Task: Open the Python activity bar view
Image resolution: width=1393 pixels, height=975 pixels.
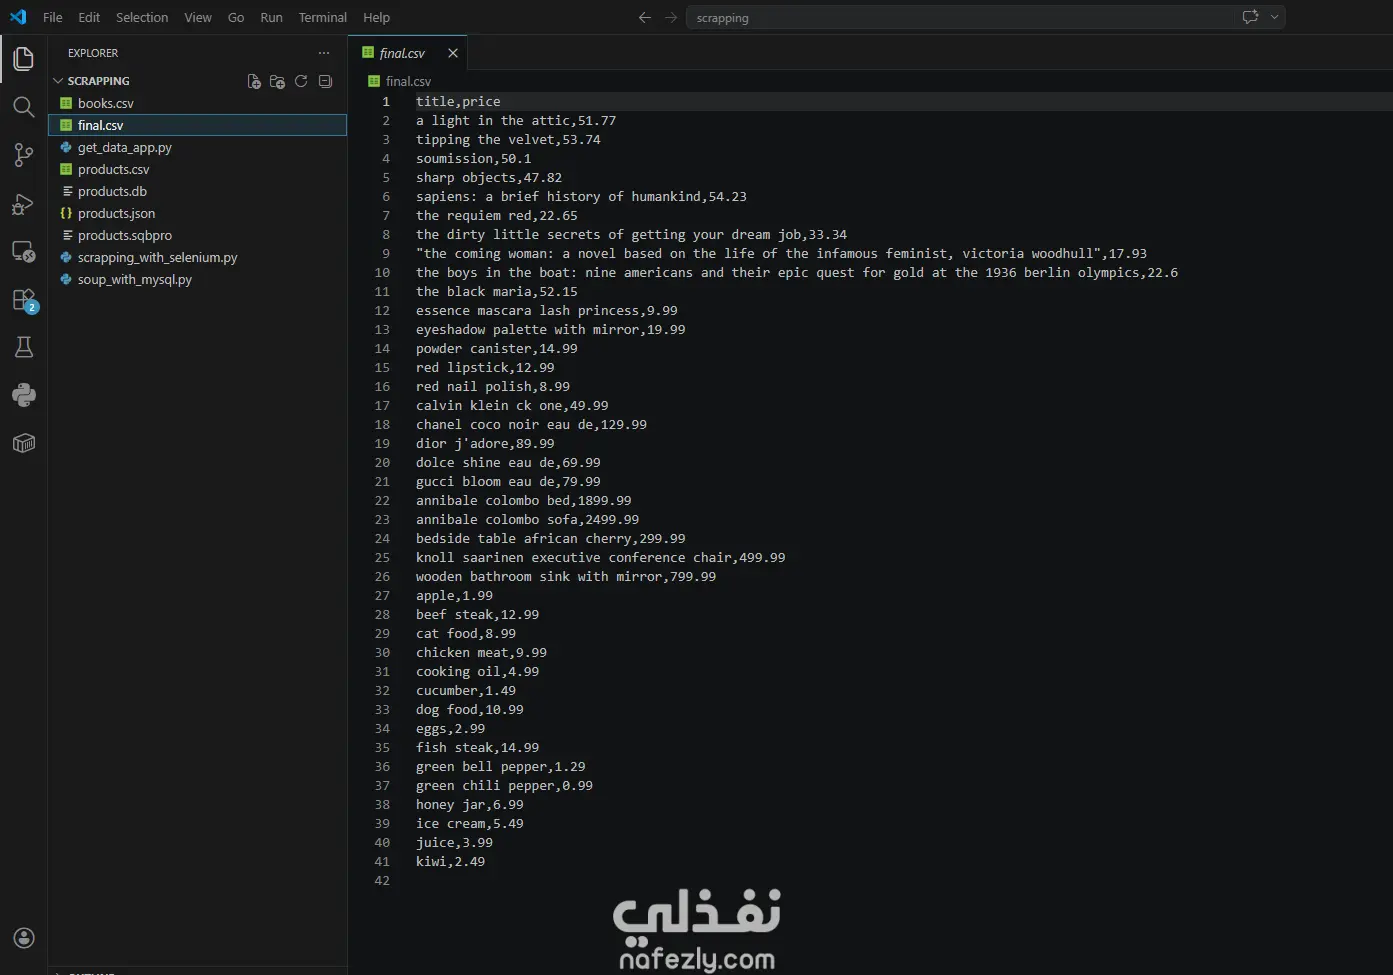Action: click(23, 395)
